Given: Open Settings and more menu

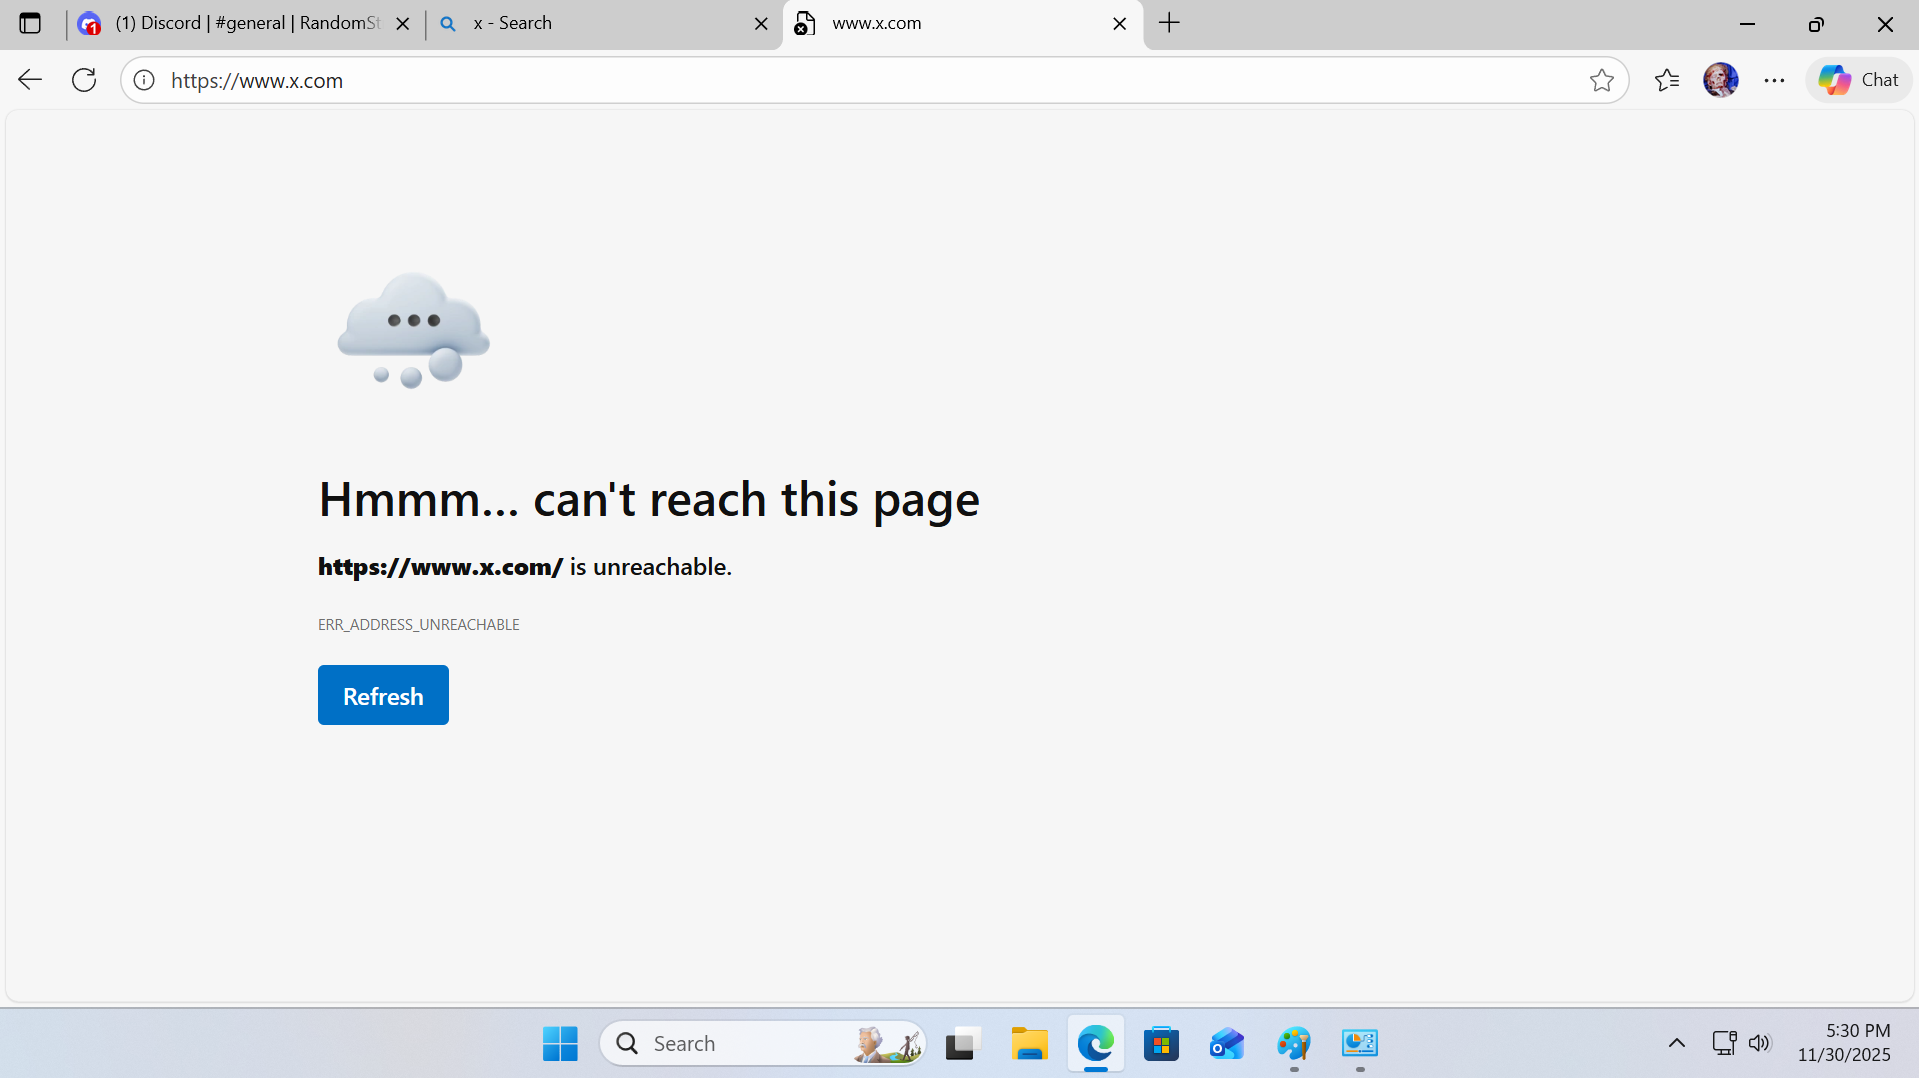Looking at the screenshot, I should [x=1775, y=80].
